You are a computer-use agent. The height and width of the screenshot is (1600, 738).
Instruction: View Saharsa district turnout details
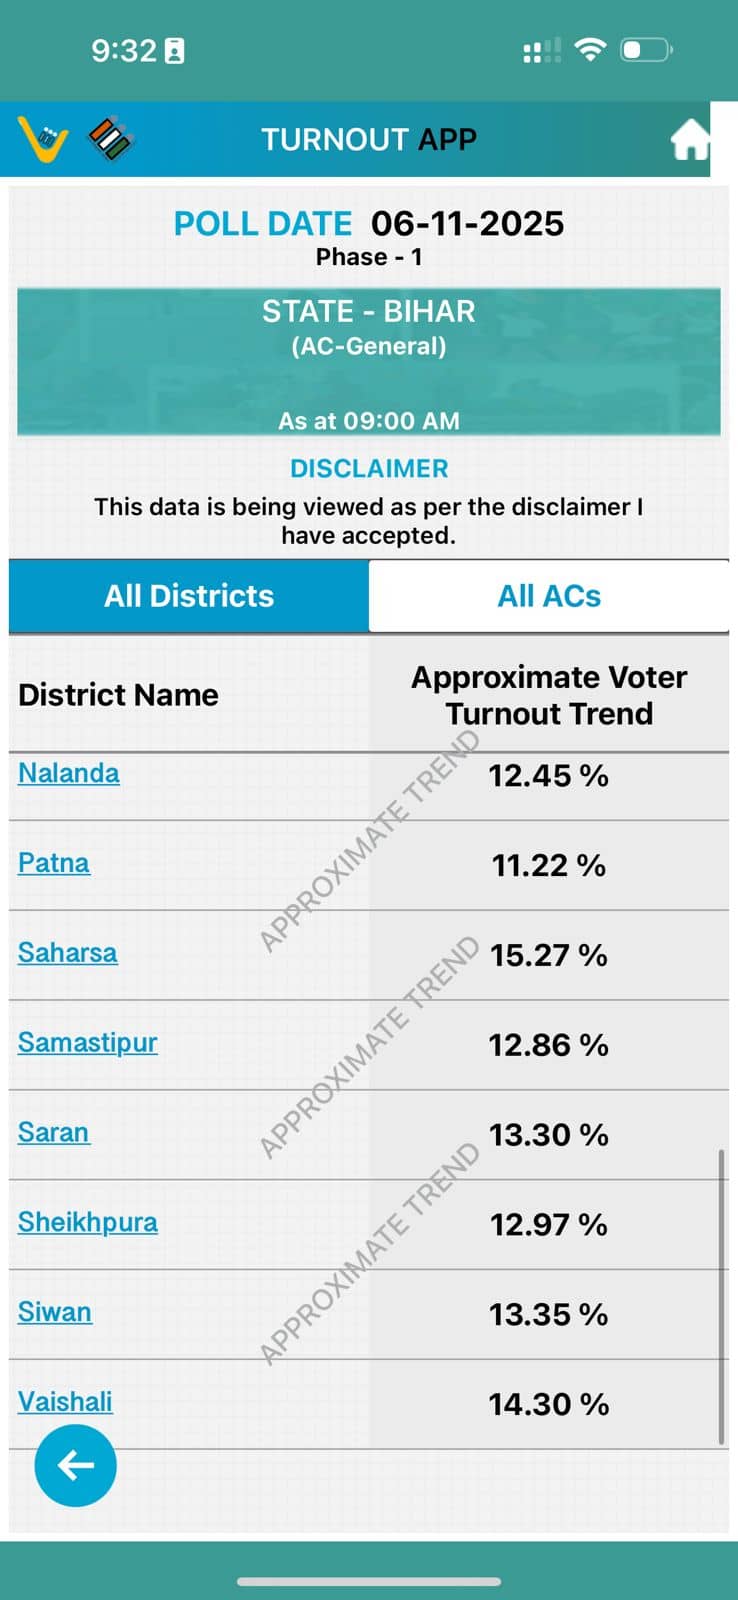point(68,953)
